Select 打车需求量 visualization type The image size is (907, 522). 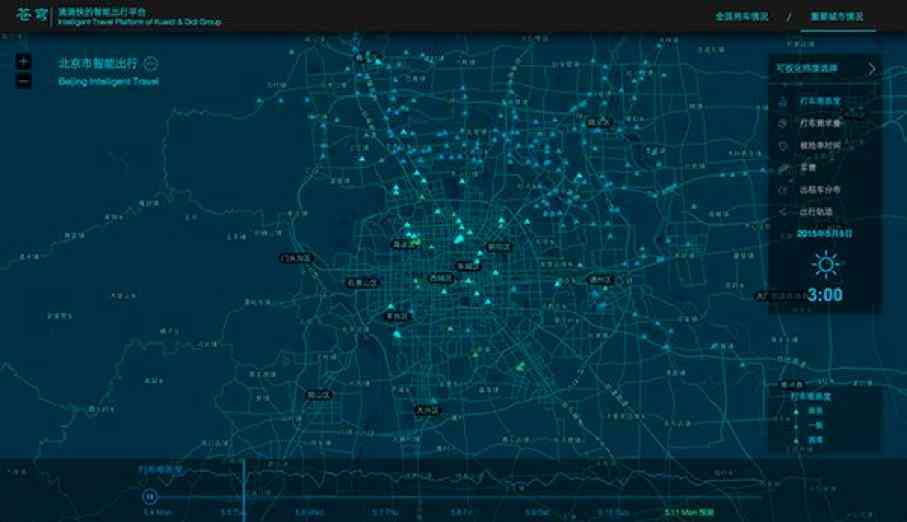[820, 123]
